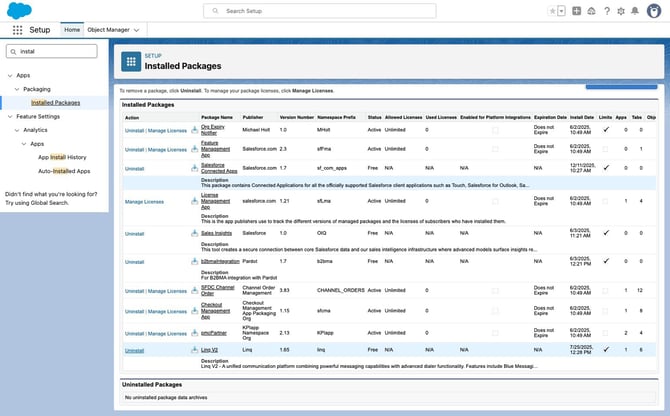
Task: Click 'No uninstalled package data archives' text
Action: pos(166,397)
